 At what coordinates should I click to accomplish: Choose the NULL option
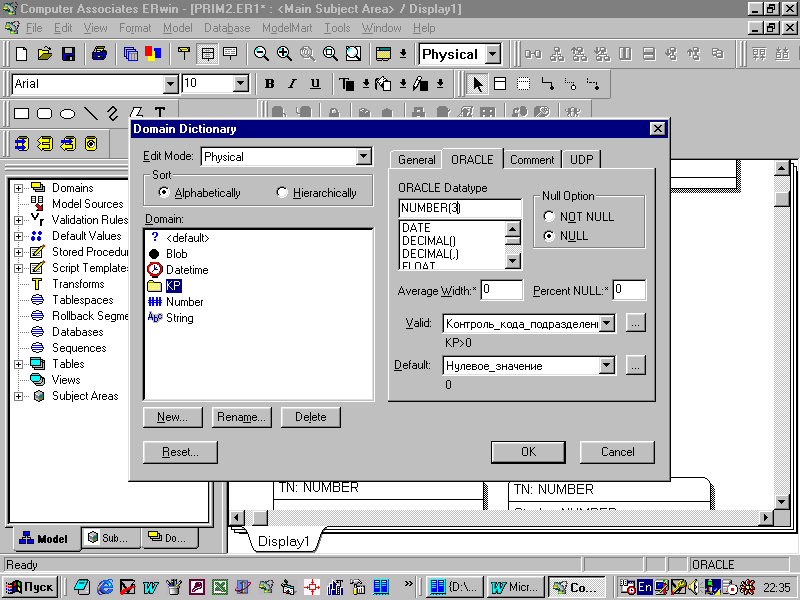click(549, 236)
